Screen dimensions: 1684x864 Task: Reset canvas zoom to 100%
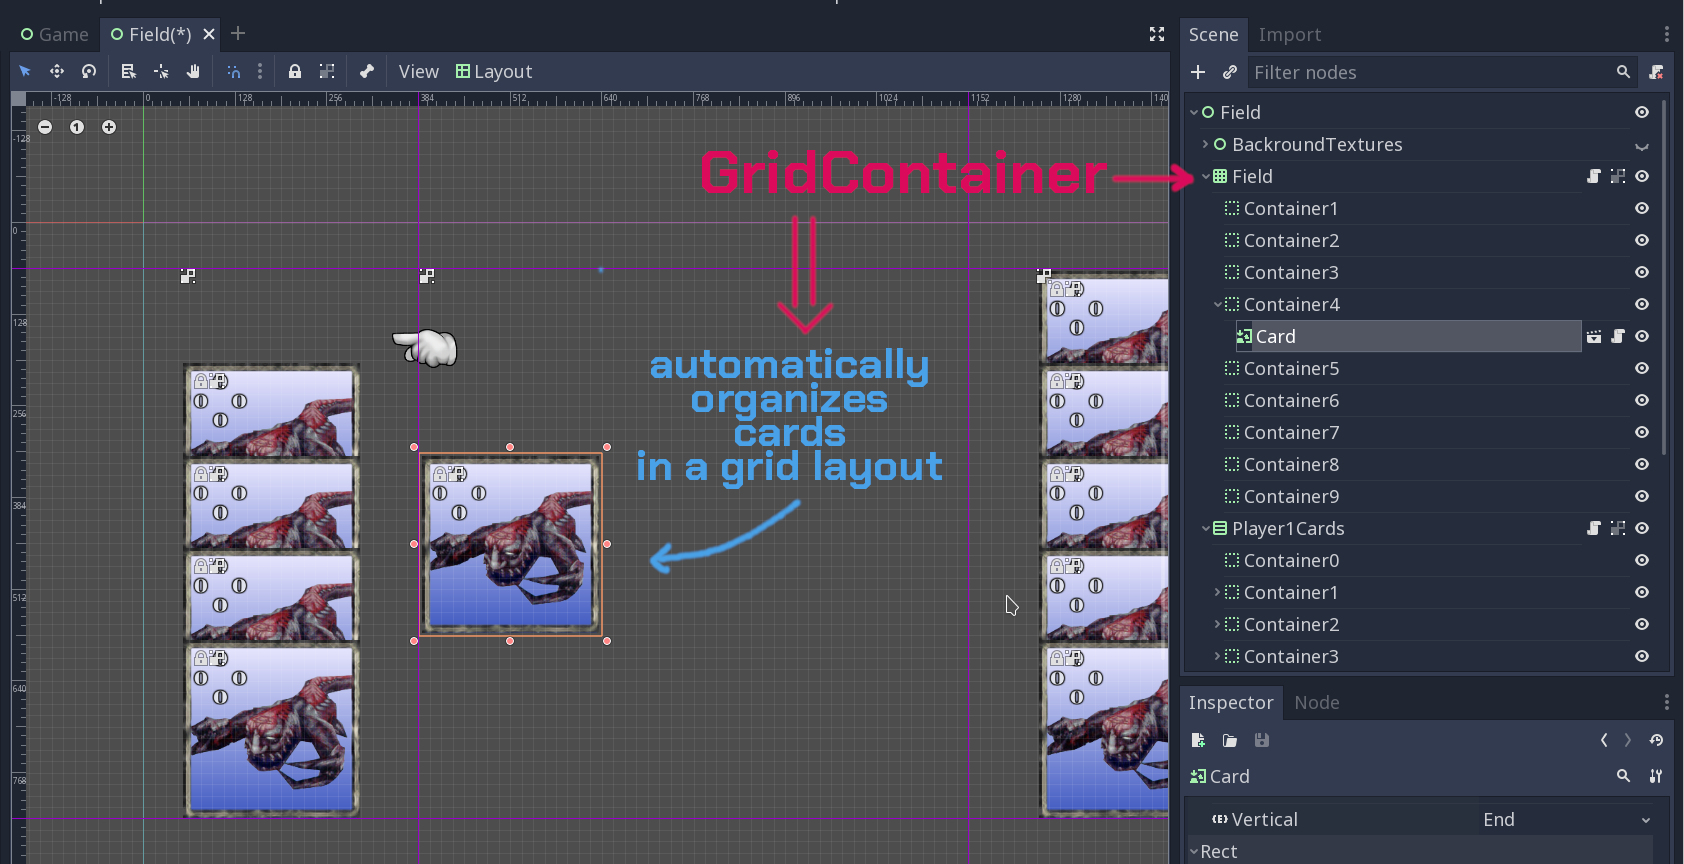(x=77, y=127)
